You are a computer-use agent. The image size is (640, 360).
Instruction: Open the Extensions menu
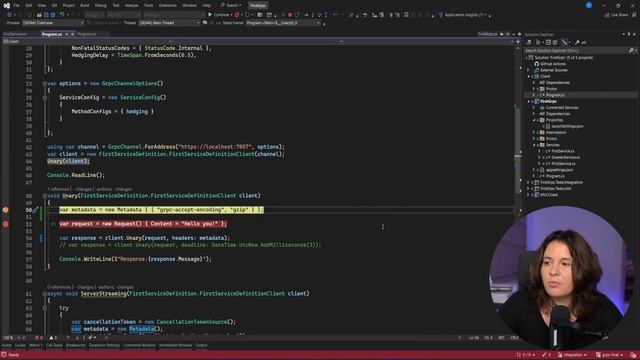tap(168, 5)
